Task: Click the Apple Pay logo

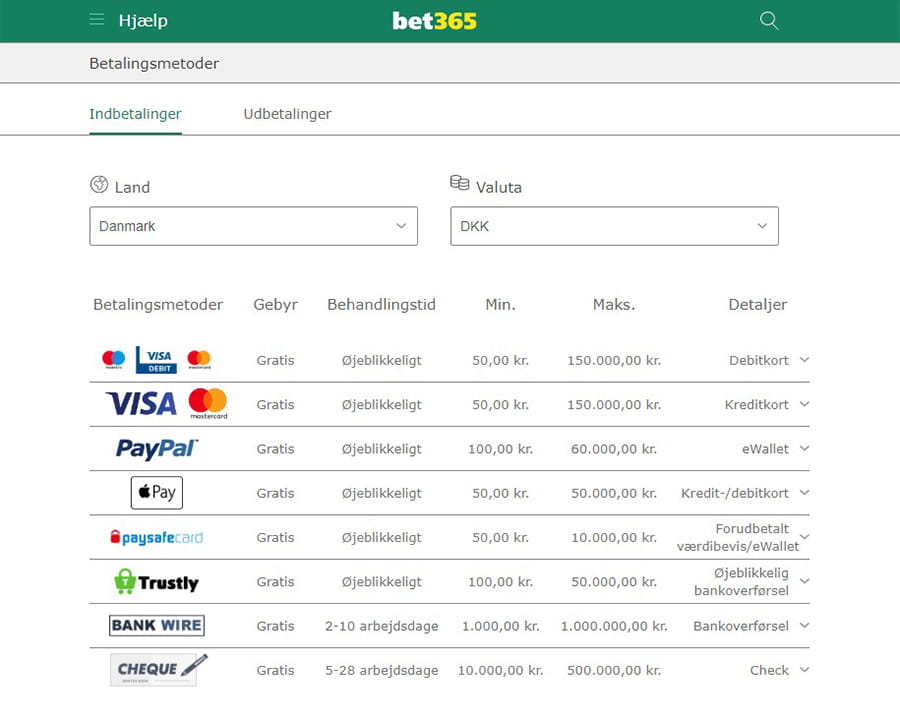Action: pos(157,493)
